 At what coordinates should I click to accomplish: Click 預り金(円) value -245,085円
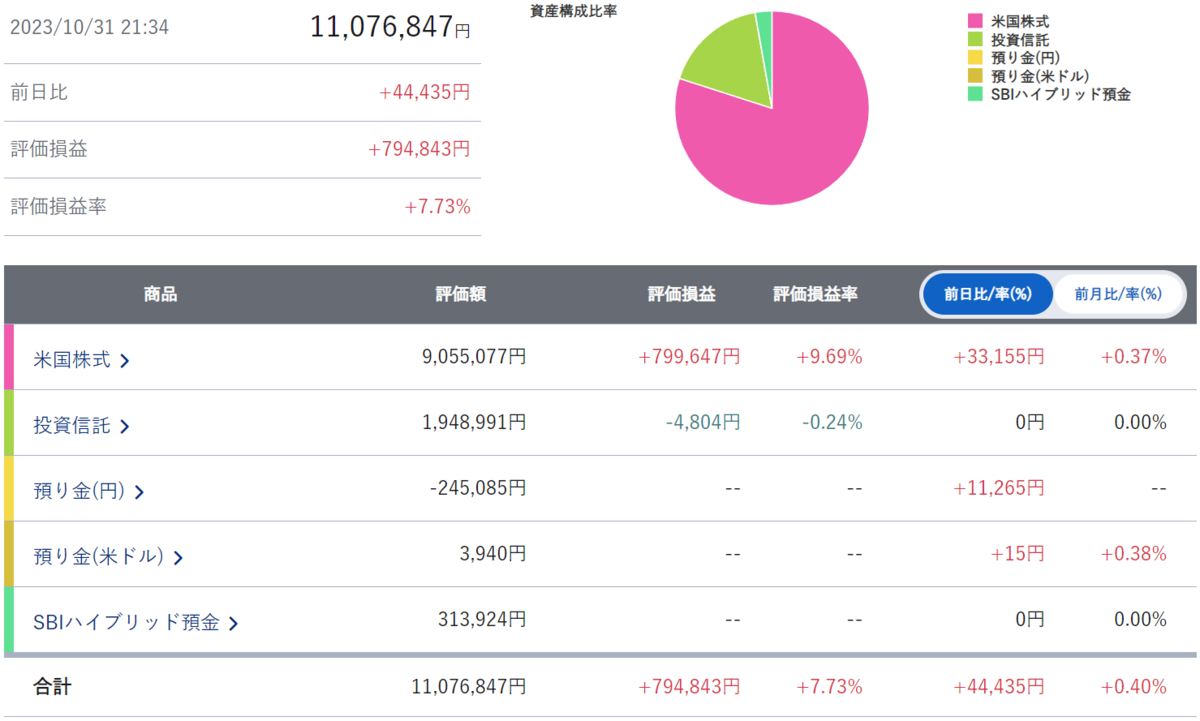478,487
